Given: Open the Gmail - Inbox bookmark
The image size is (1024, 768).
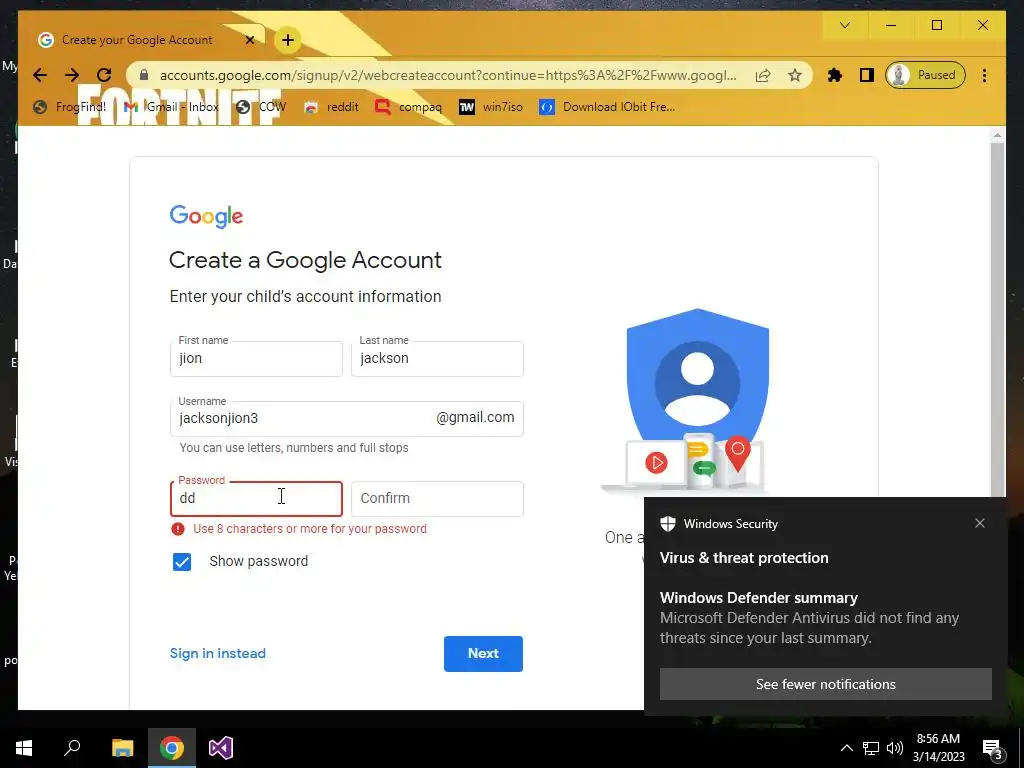Looking at the screenshot, I should 172,106.
